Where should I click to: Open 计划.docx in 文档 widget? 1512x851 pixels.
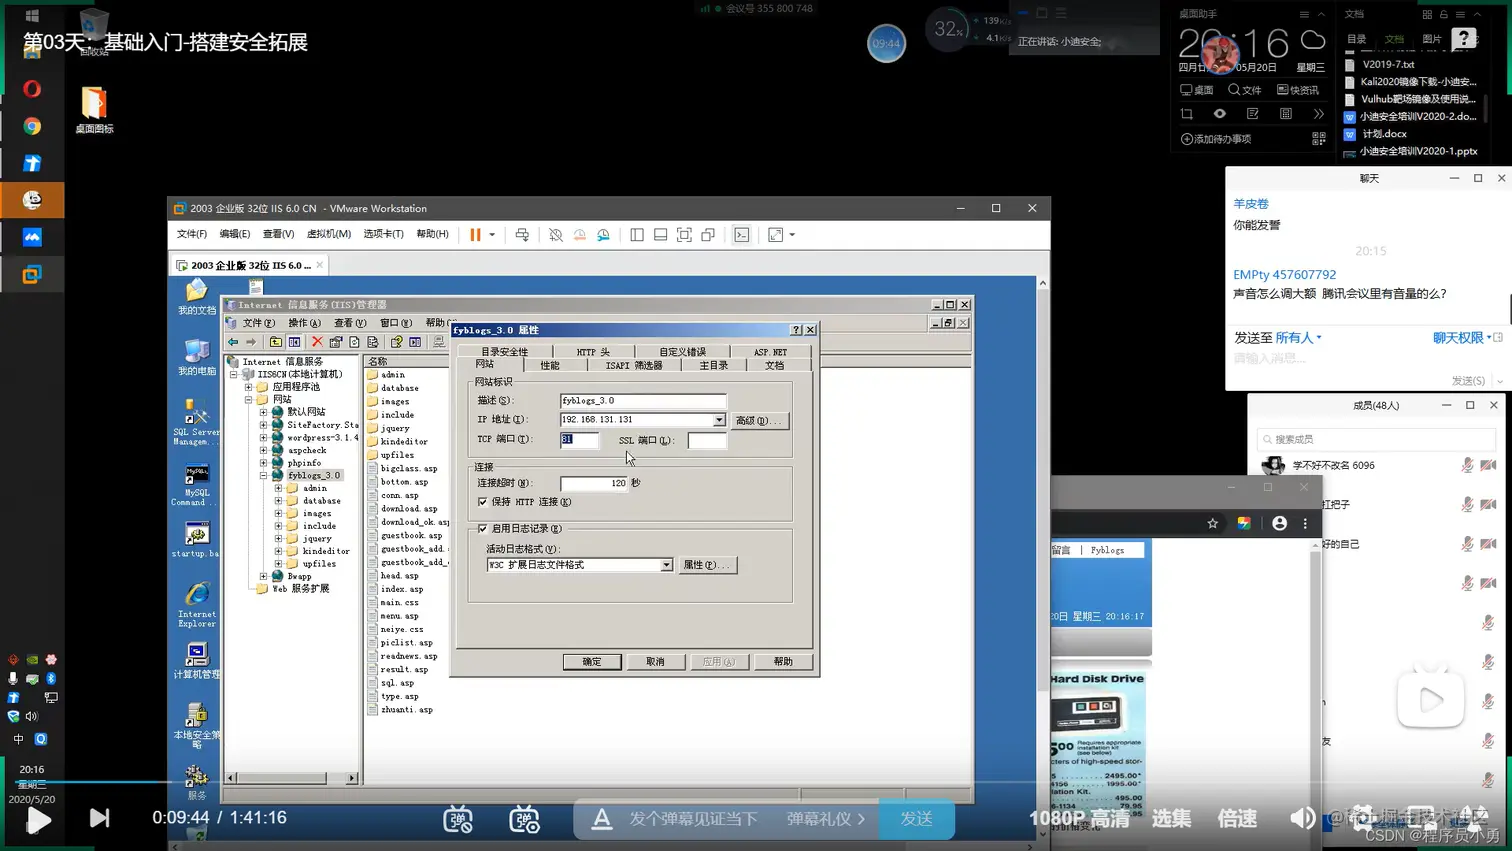tap(1384, 134)
